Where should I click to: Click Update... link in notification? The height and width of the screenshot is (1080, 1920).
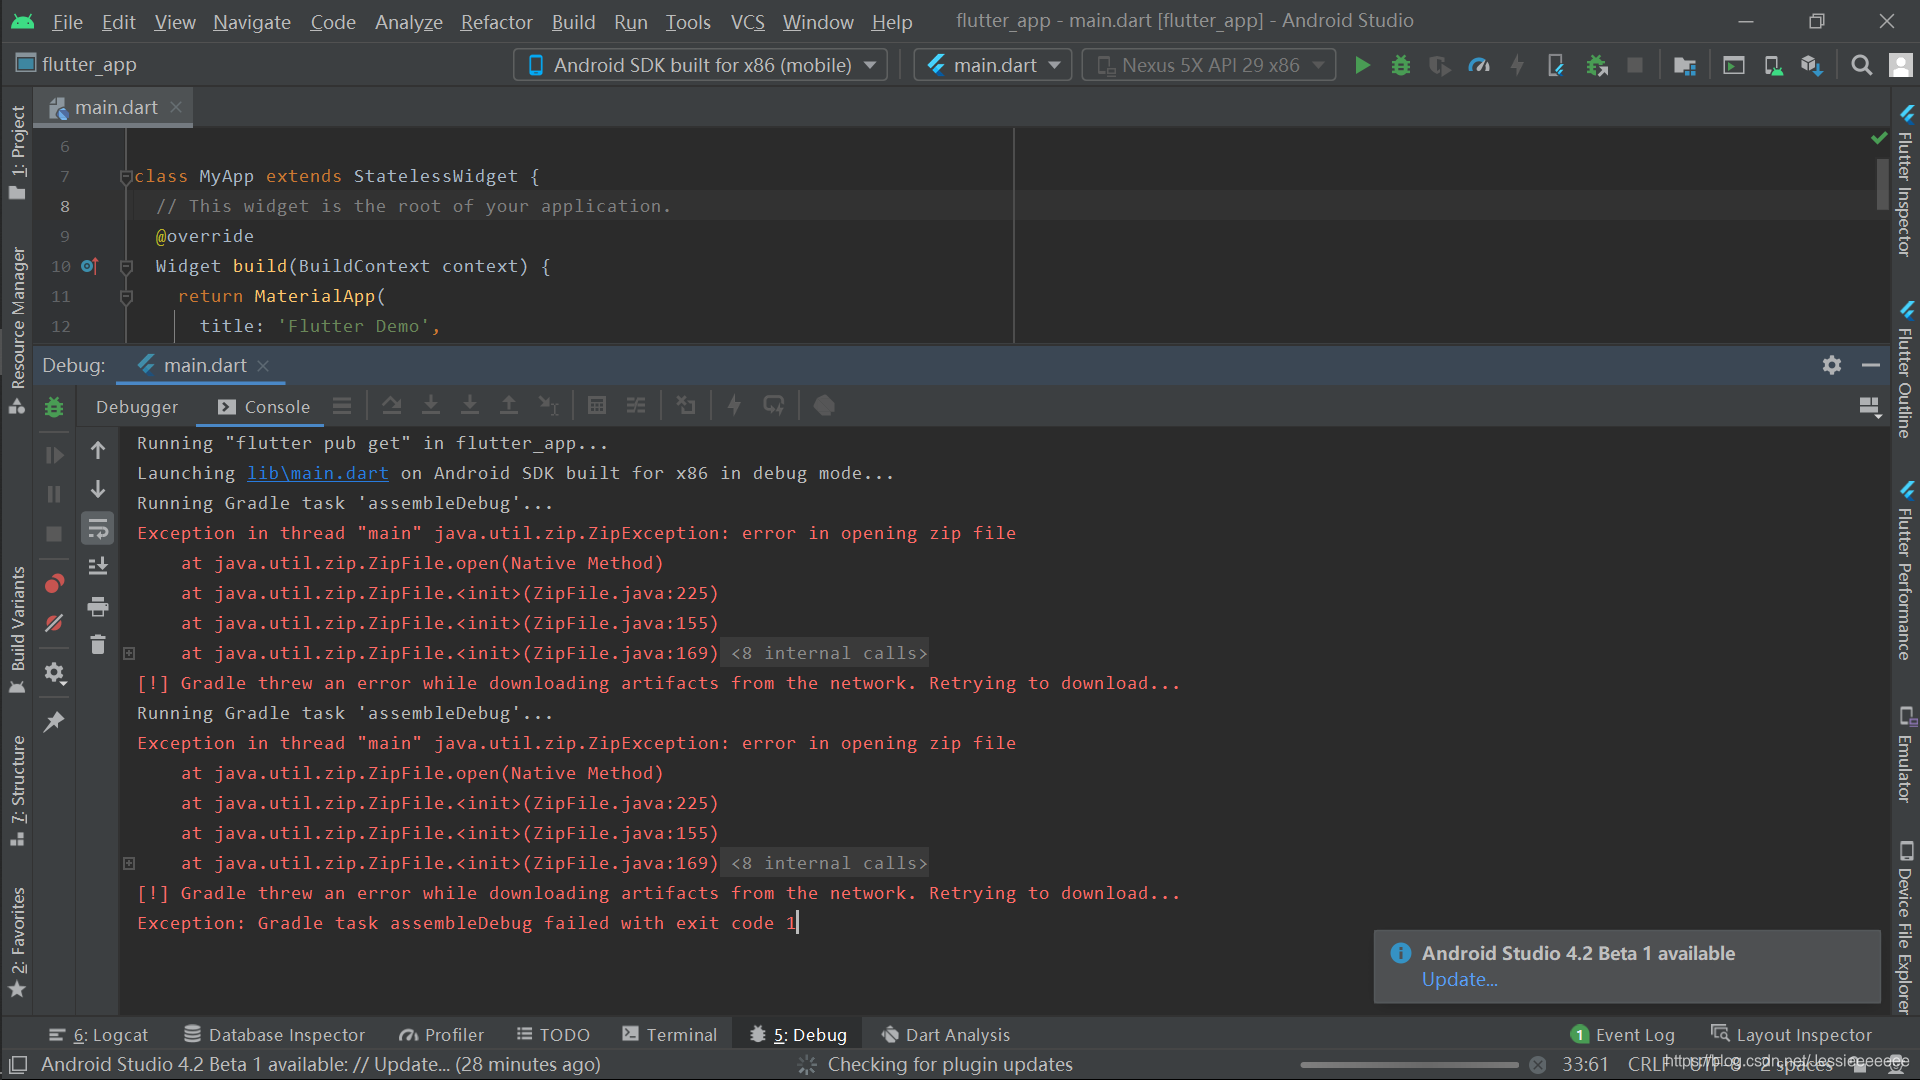click(x=1460, y=980)
